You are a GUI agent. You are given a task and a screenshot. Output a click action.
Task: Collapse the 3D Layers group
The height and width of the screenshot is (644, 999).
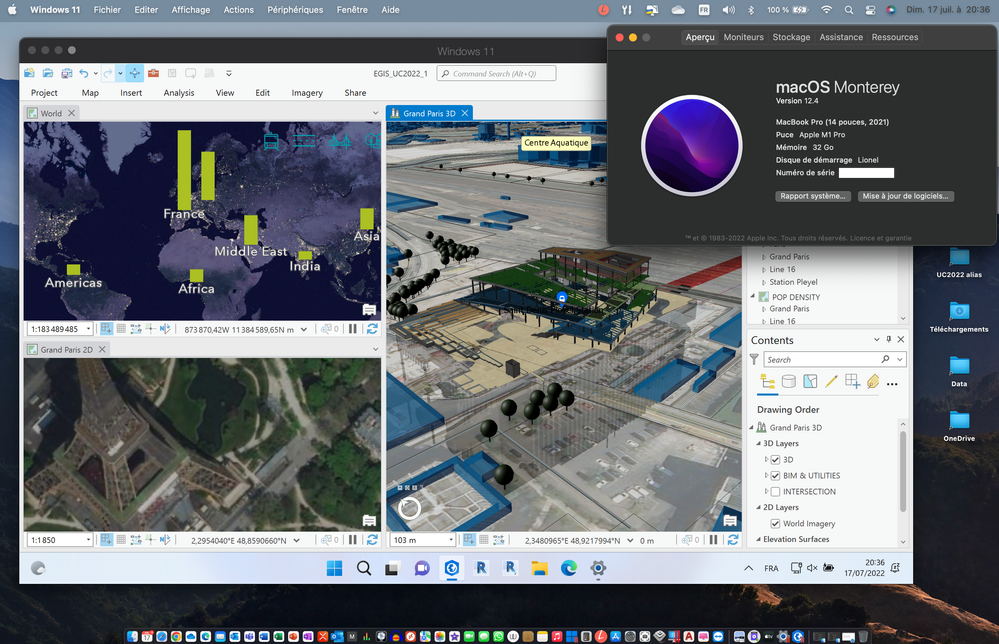click(760, 443)
